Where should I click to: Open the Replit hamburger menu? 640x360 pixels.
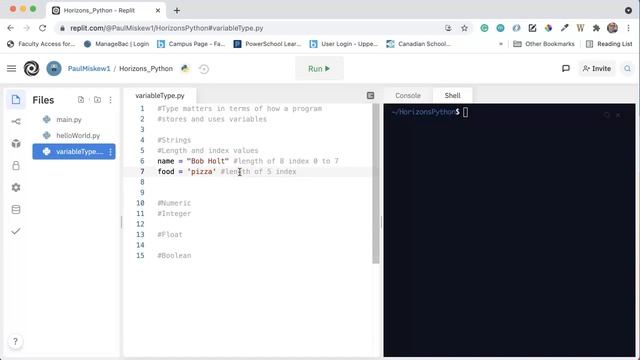[11, 69]
